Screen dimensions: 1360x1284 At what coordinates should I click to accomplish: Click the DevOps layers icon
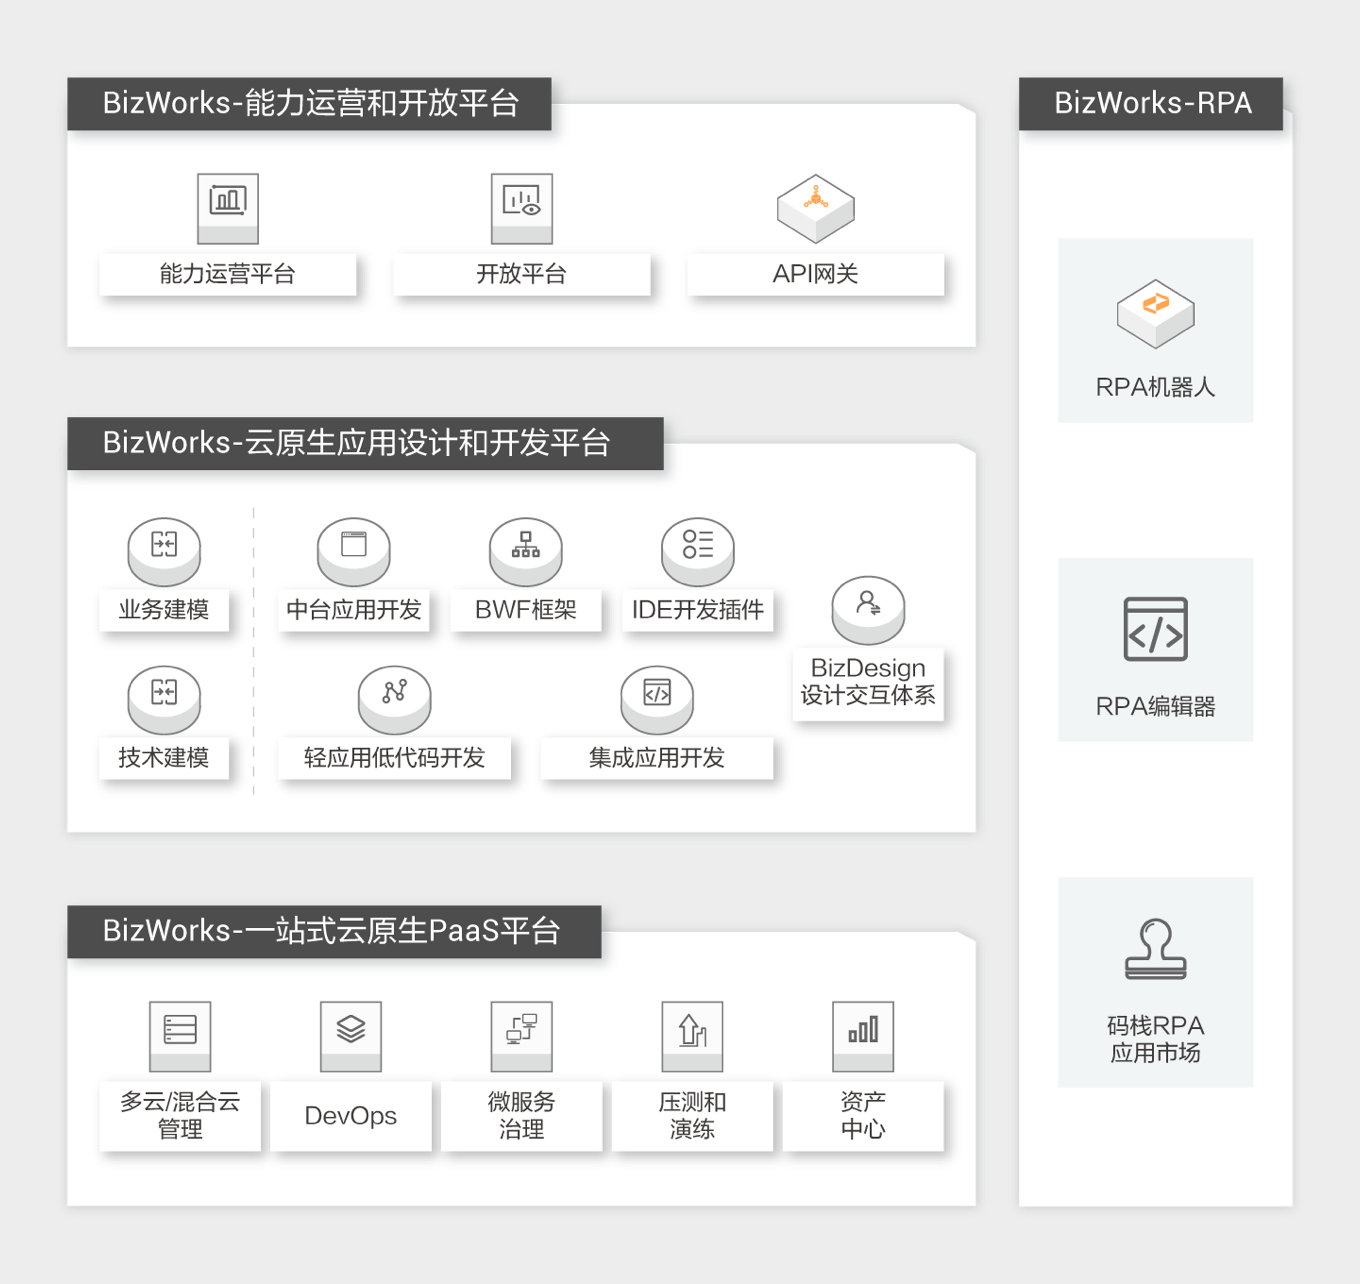pyautogui.click(x=351, y=1036)
